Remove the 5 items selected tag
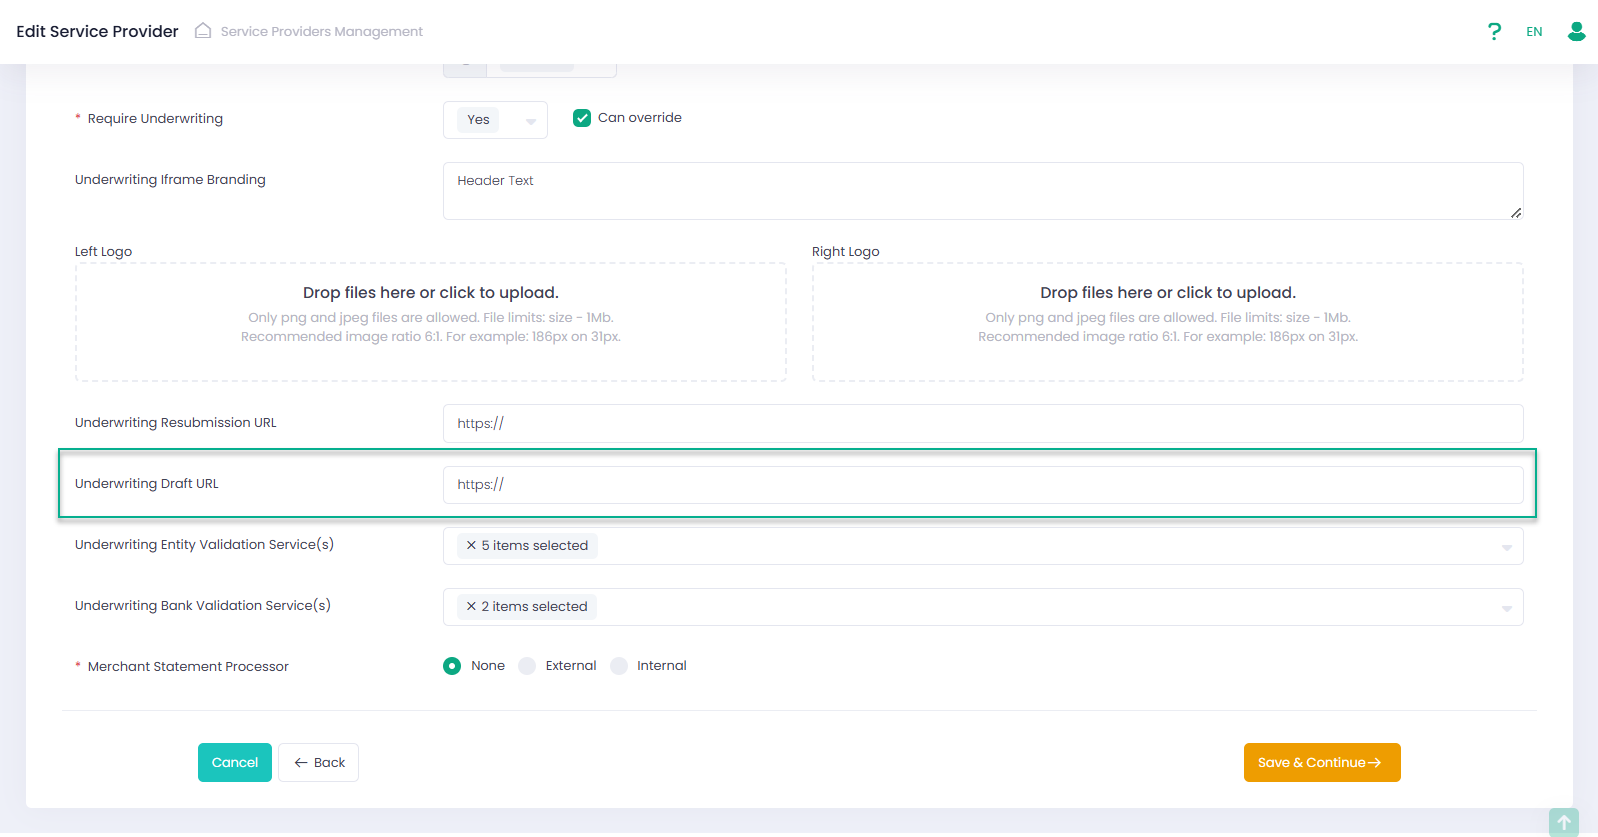Screen dimensions: 1598x837 471,546
